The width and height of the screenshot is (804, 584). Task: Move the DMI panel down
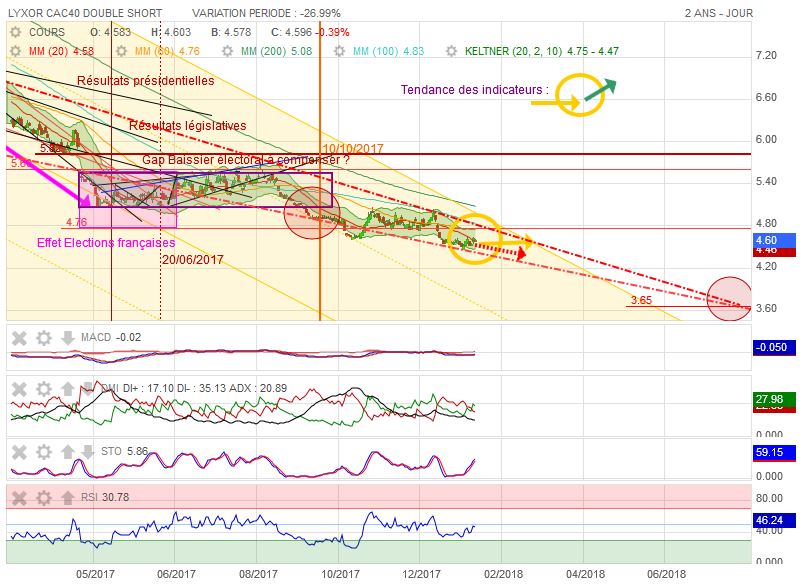[88, 388]
